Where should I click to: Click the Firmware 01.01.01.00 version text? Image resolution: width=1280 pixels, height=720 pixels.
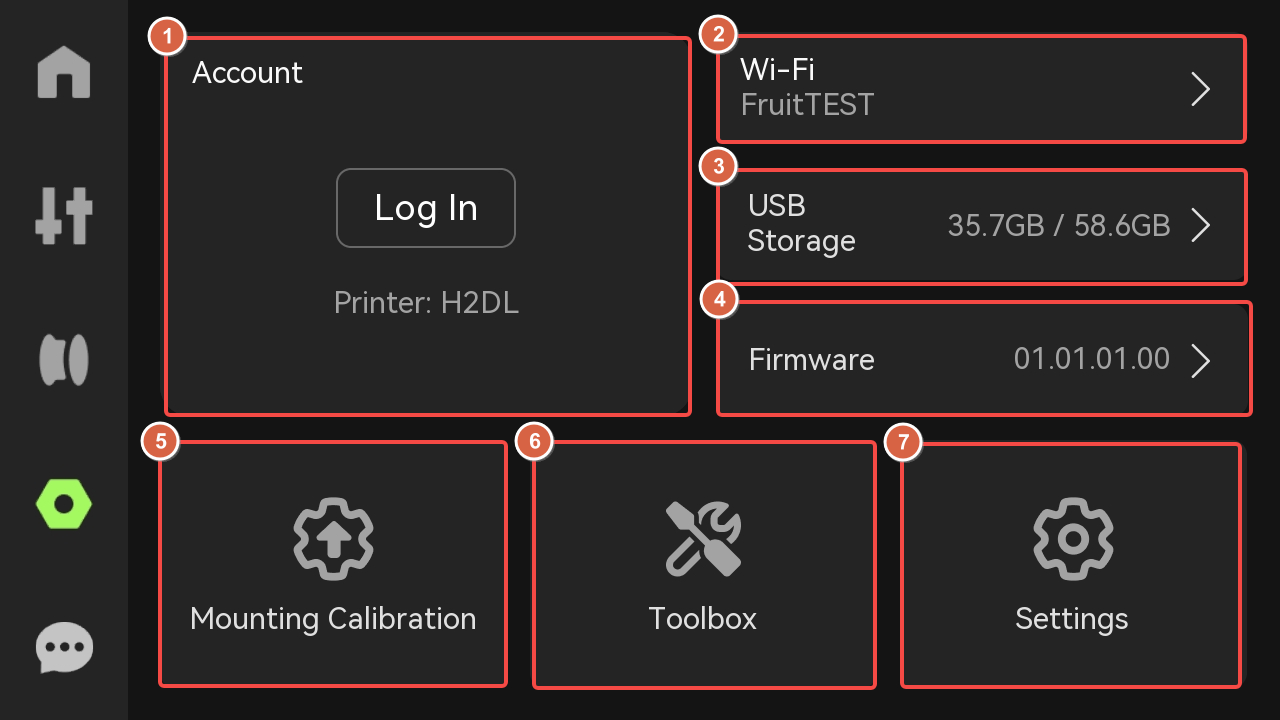[1092, 359]
